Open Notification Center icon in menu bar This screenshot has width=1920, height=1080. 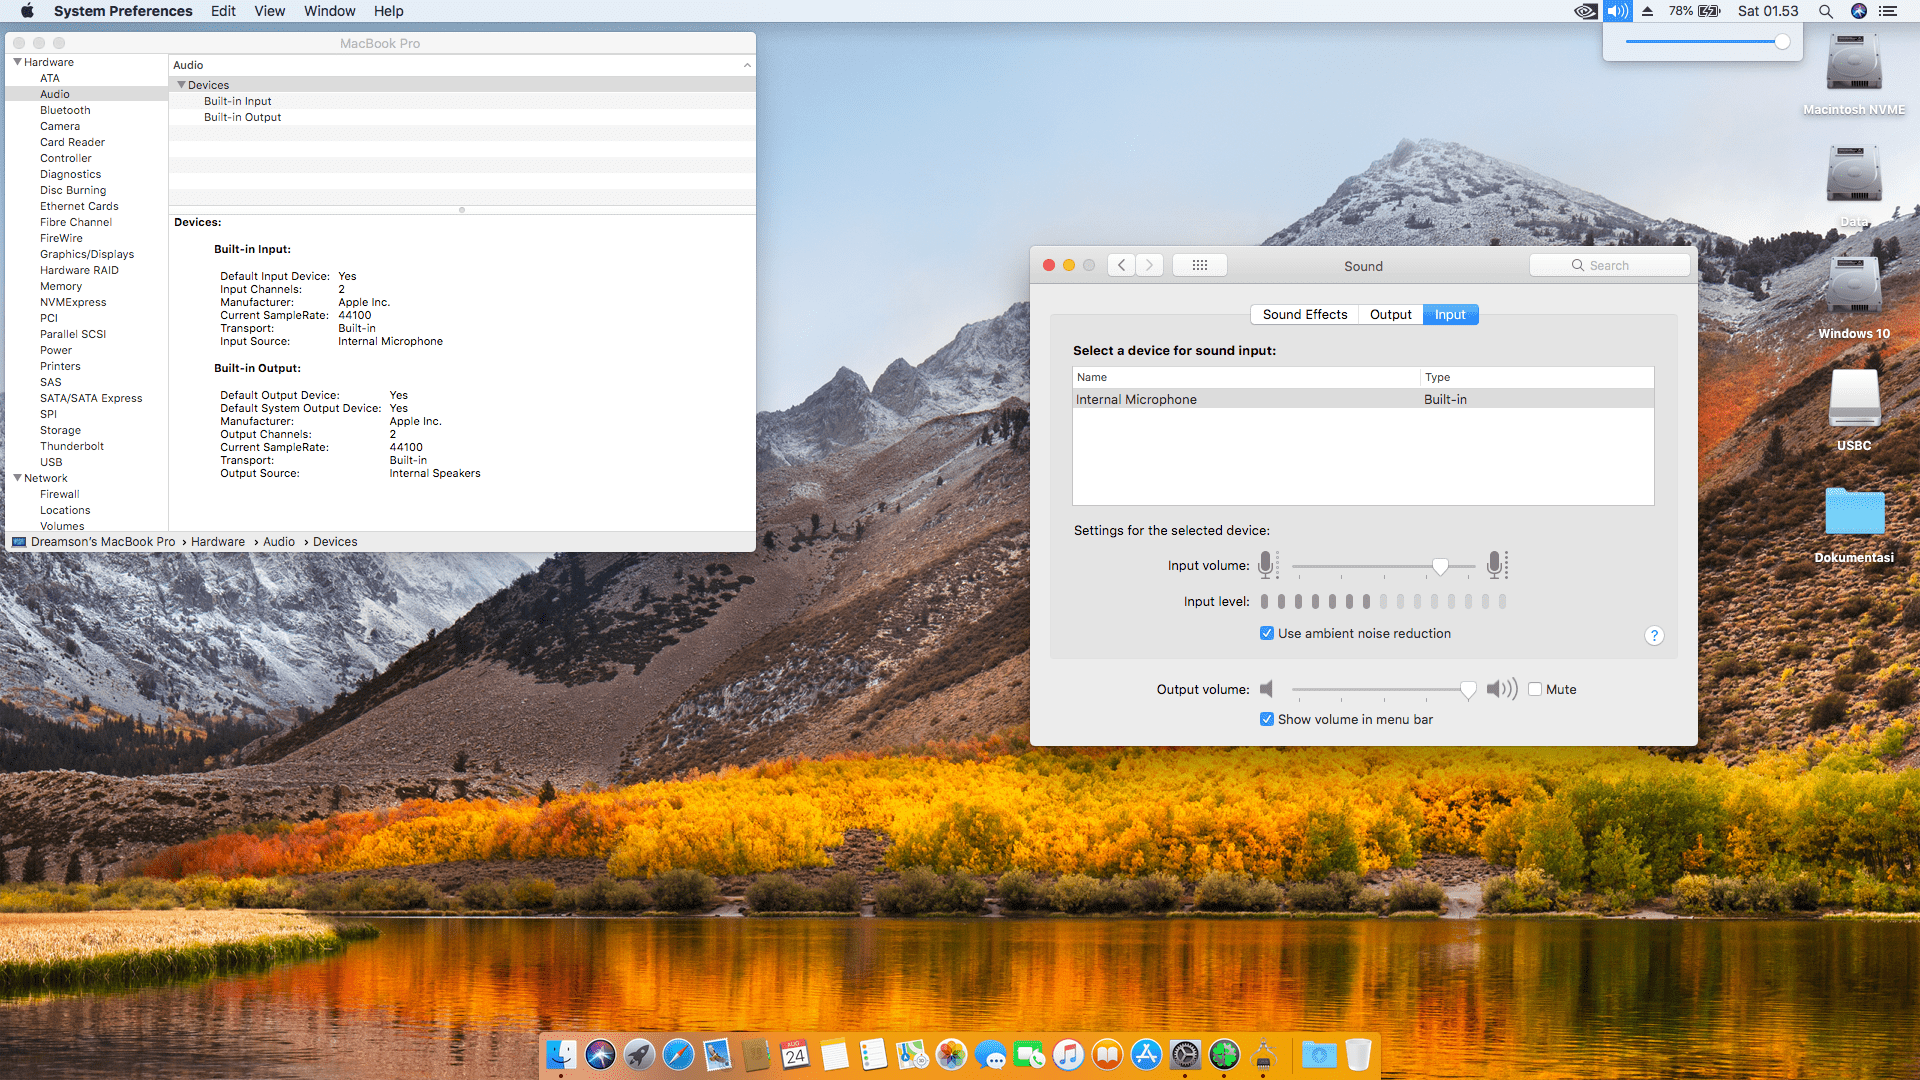(x=1888, y=11)
